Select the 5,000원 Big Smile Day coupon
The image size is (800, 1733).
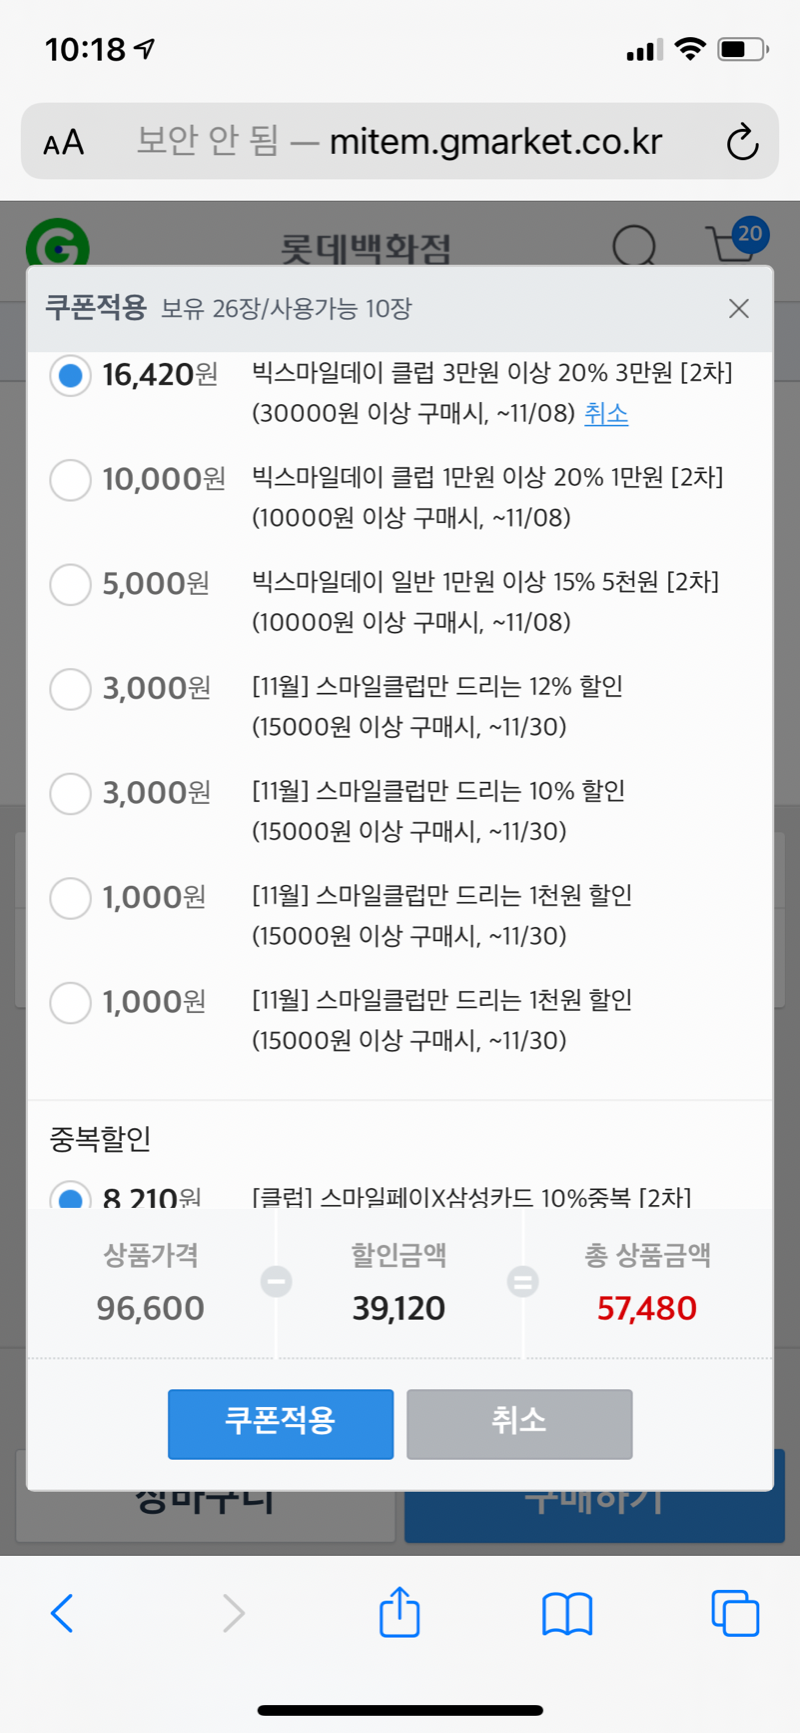pos(71,584)
